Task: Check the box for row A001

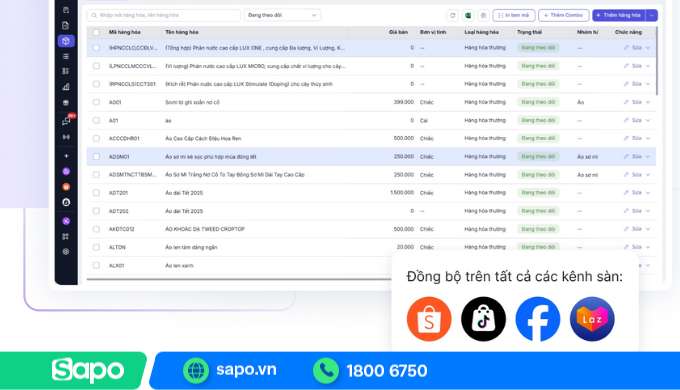Action: click(96, 102)
